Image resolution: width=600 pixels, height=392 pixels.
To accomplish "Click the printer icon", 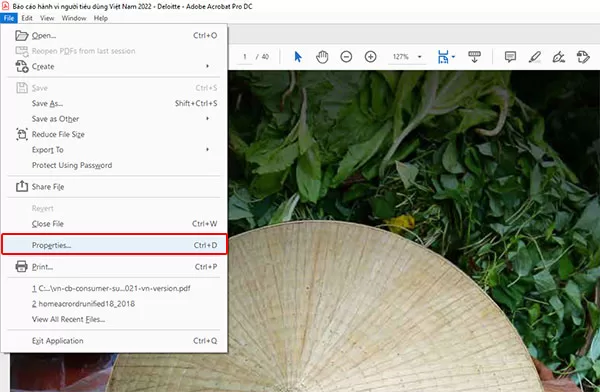I will click(21, 266).
